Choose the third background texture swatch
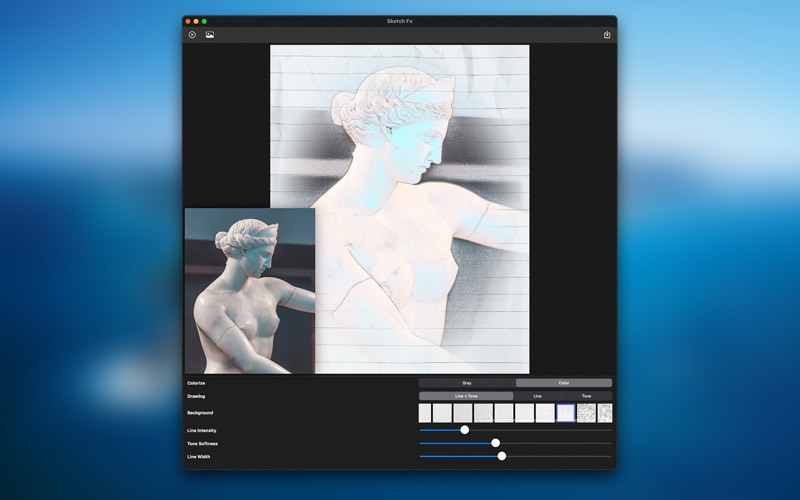Screen dimensions: 800x500 pyautogui.click(x=462, y=413)
